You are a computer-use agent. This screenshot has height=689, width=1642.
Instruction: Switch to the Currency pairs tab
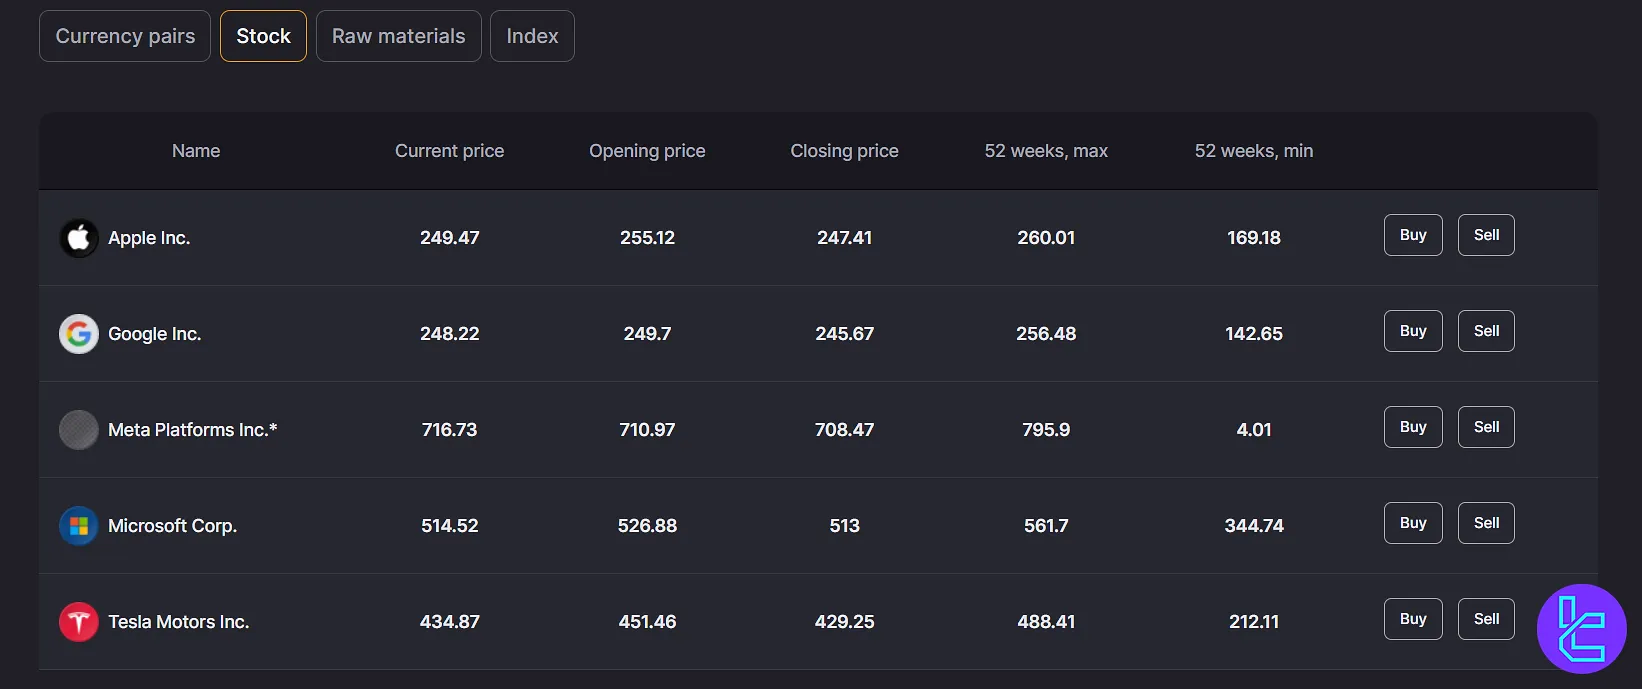(125, 36)
